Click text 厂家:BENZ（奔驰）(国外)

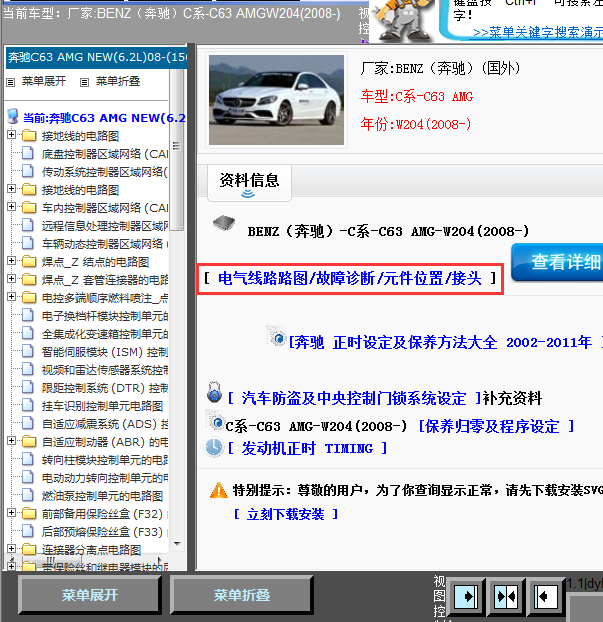tap(440, 68)
